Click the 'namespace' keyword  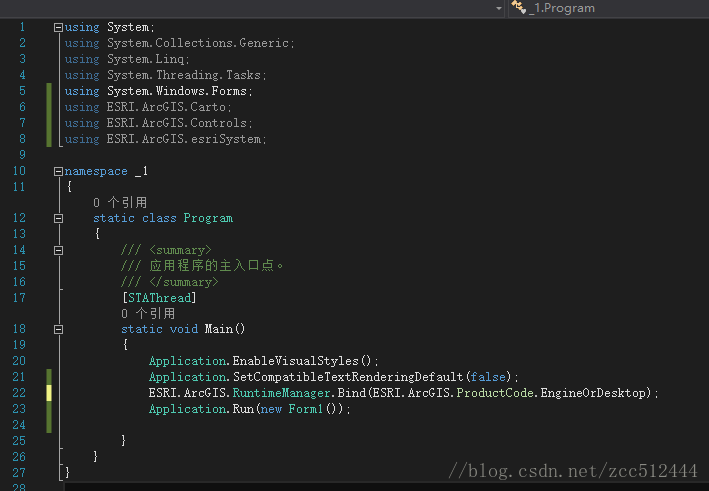pyautogui.click(x=96, y=171)
